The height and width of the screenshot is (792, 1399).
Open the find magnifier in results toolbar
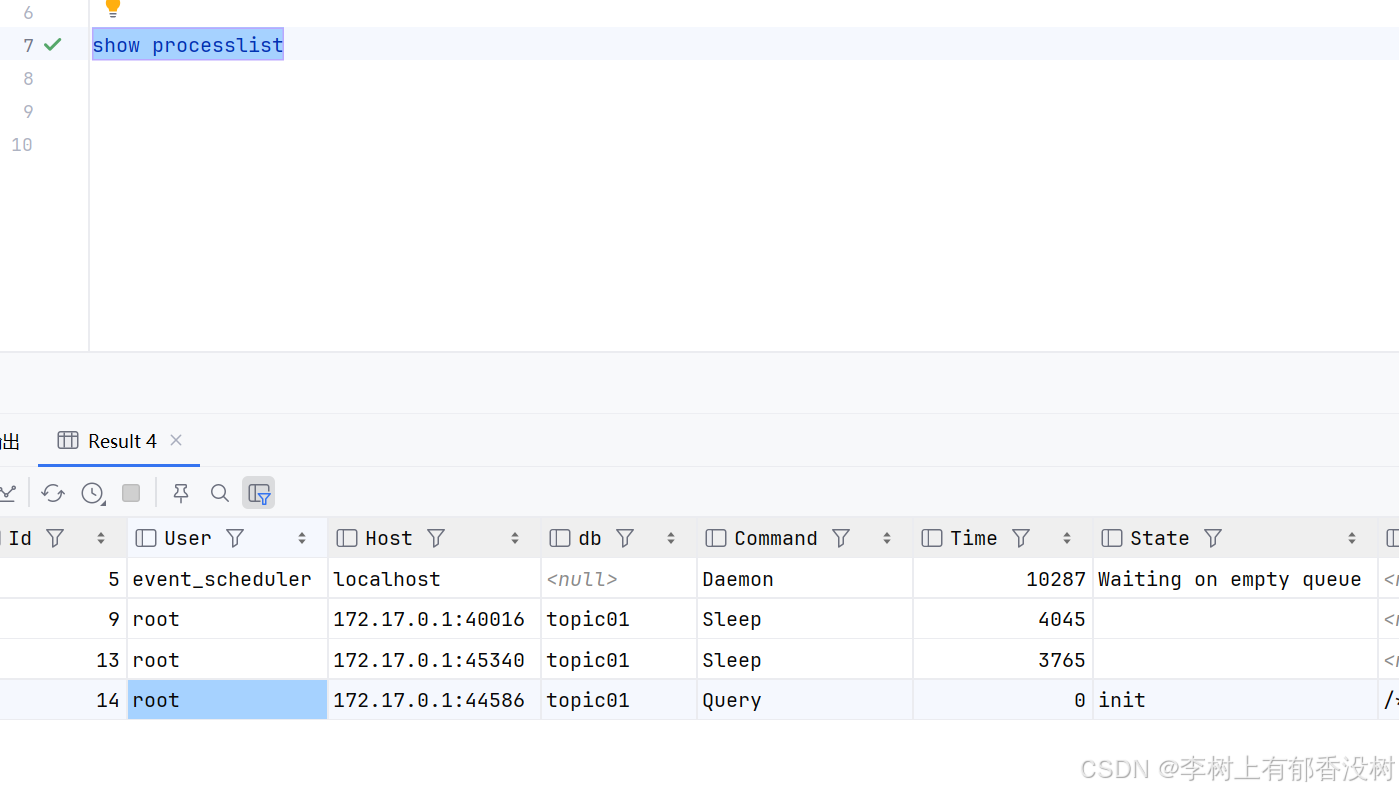[x=220, y=493]
